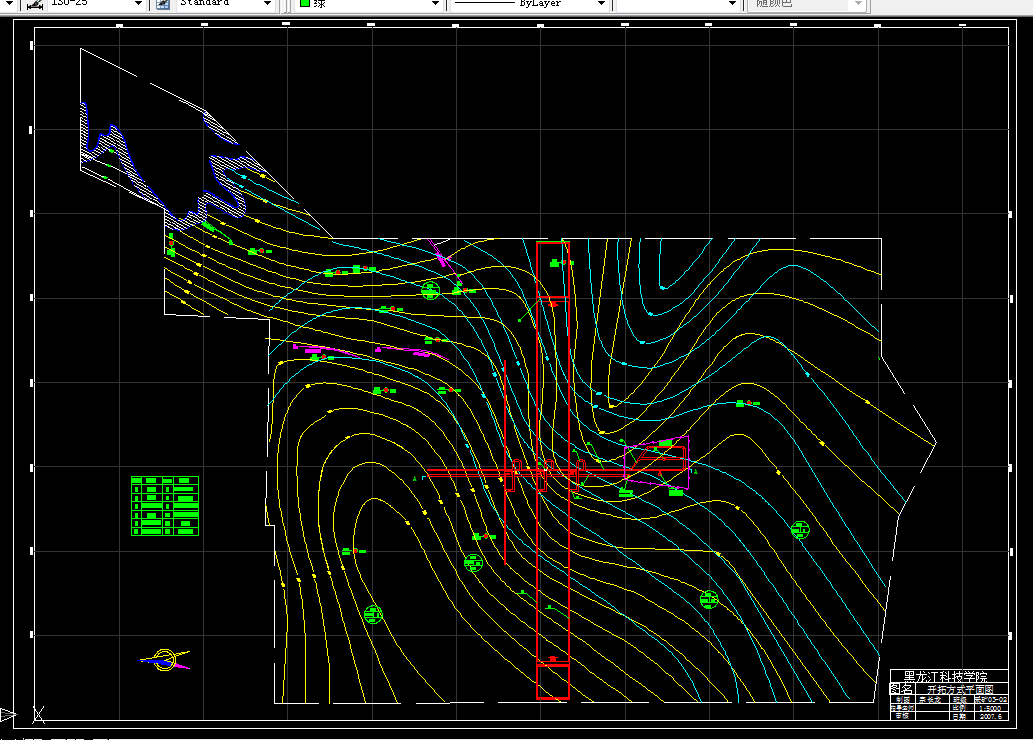Select the topmost green circled borehole symbol
This screenshot has width=1033, height=740.
point(430,290)
